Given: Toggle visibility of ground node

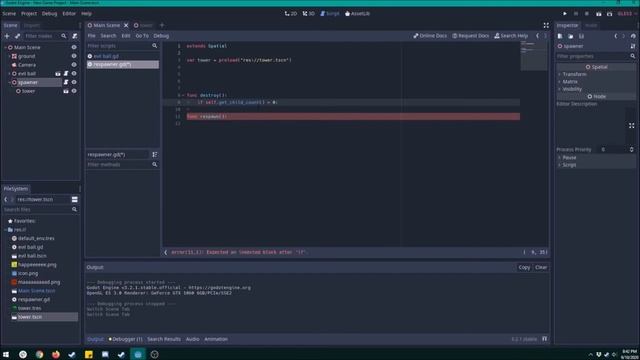Looking at the screenshot, I should coord(74,56).
